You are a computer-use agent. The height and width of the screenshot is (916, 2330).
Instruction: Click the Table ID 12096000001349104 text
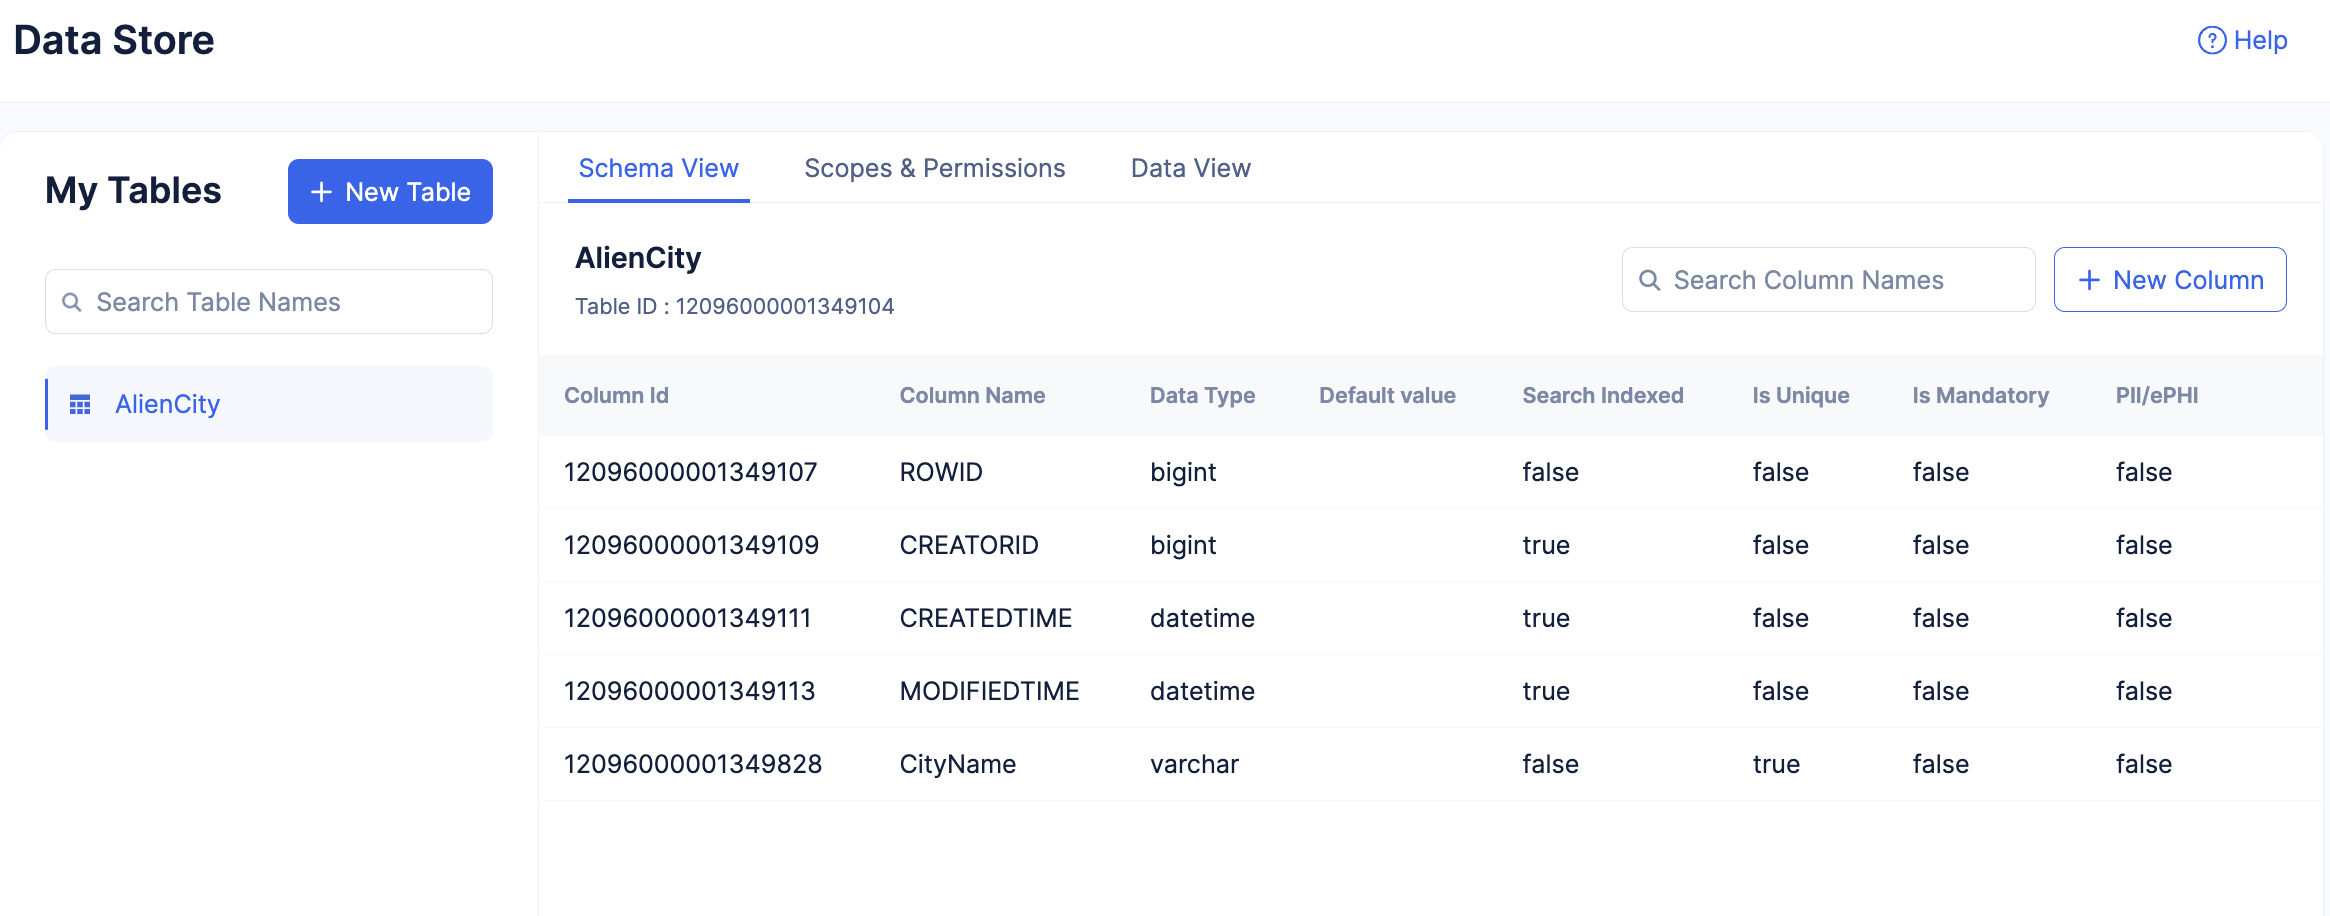click(x=735, y=306)
